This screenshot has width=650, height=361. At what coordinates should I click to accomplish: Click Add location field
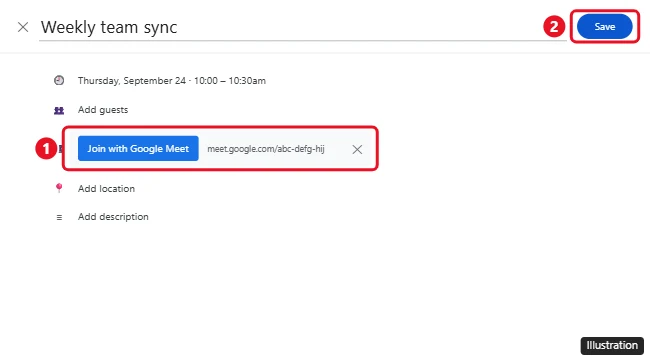click(106, 189)
